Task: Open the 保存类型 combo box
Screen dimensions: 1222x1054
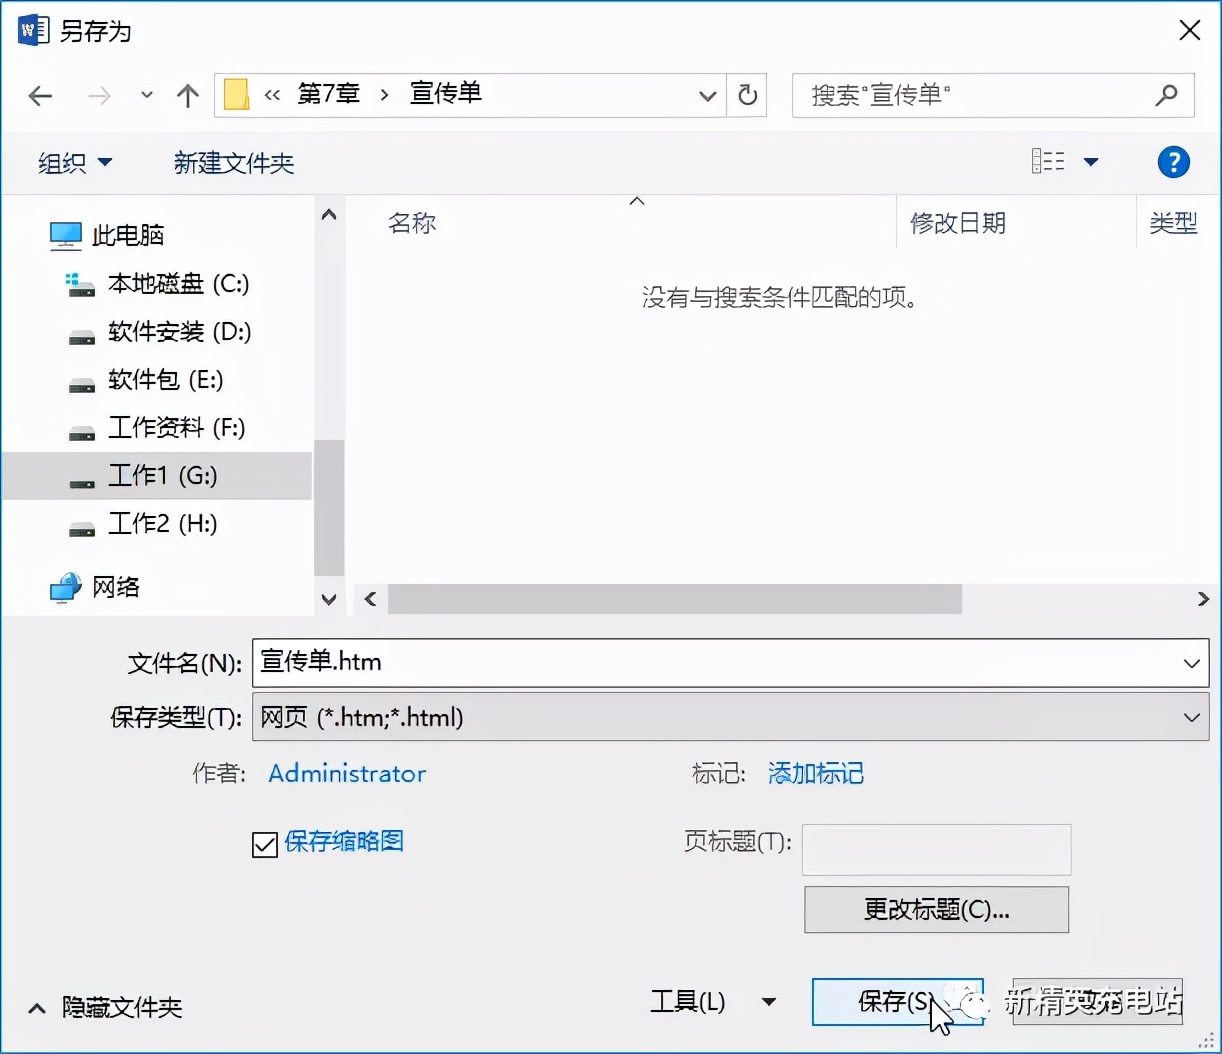Action: 730,717
